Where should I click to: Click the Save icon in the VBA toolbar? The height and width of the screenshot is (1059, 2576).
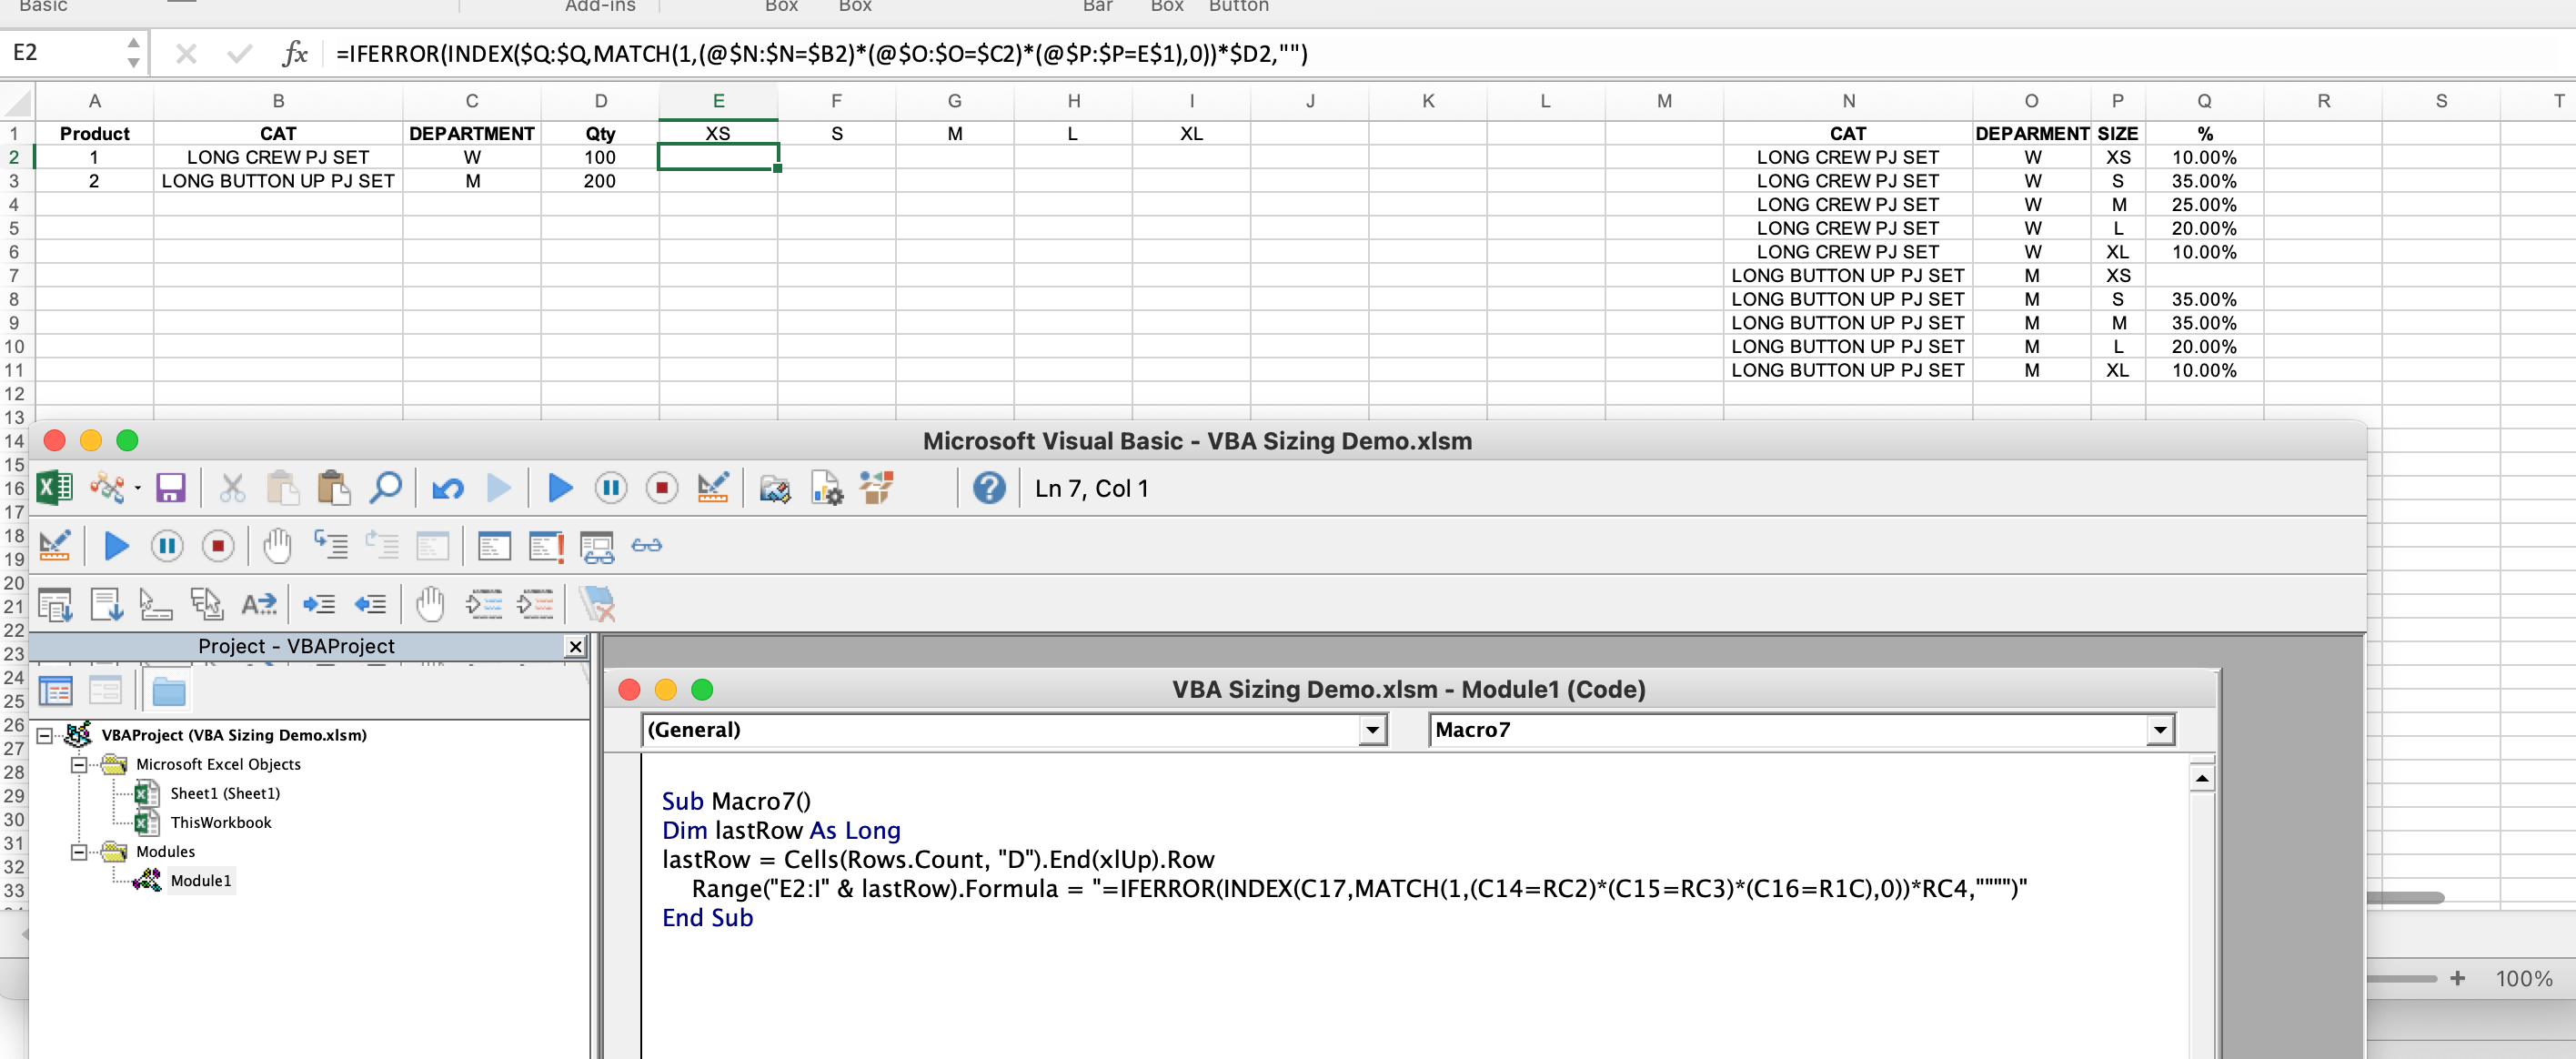click(170, 488)
